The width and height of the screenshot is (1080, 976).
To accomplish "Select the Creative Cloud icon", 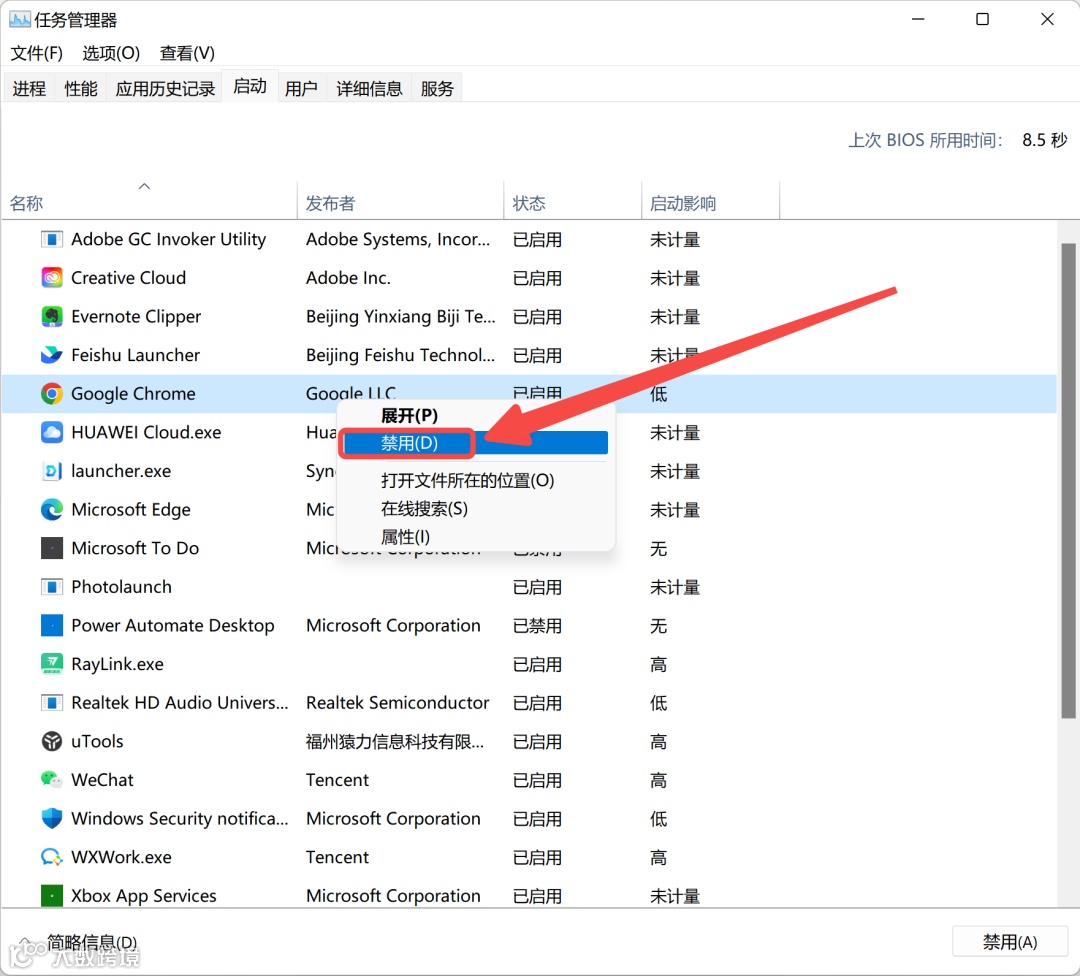I will click(52, 278).
